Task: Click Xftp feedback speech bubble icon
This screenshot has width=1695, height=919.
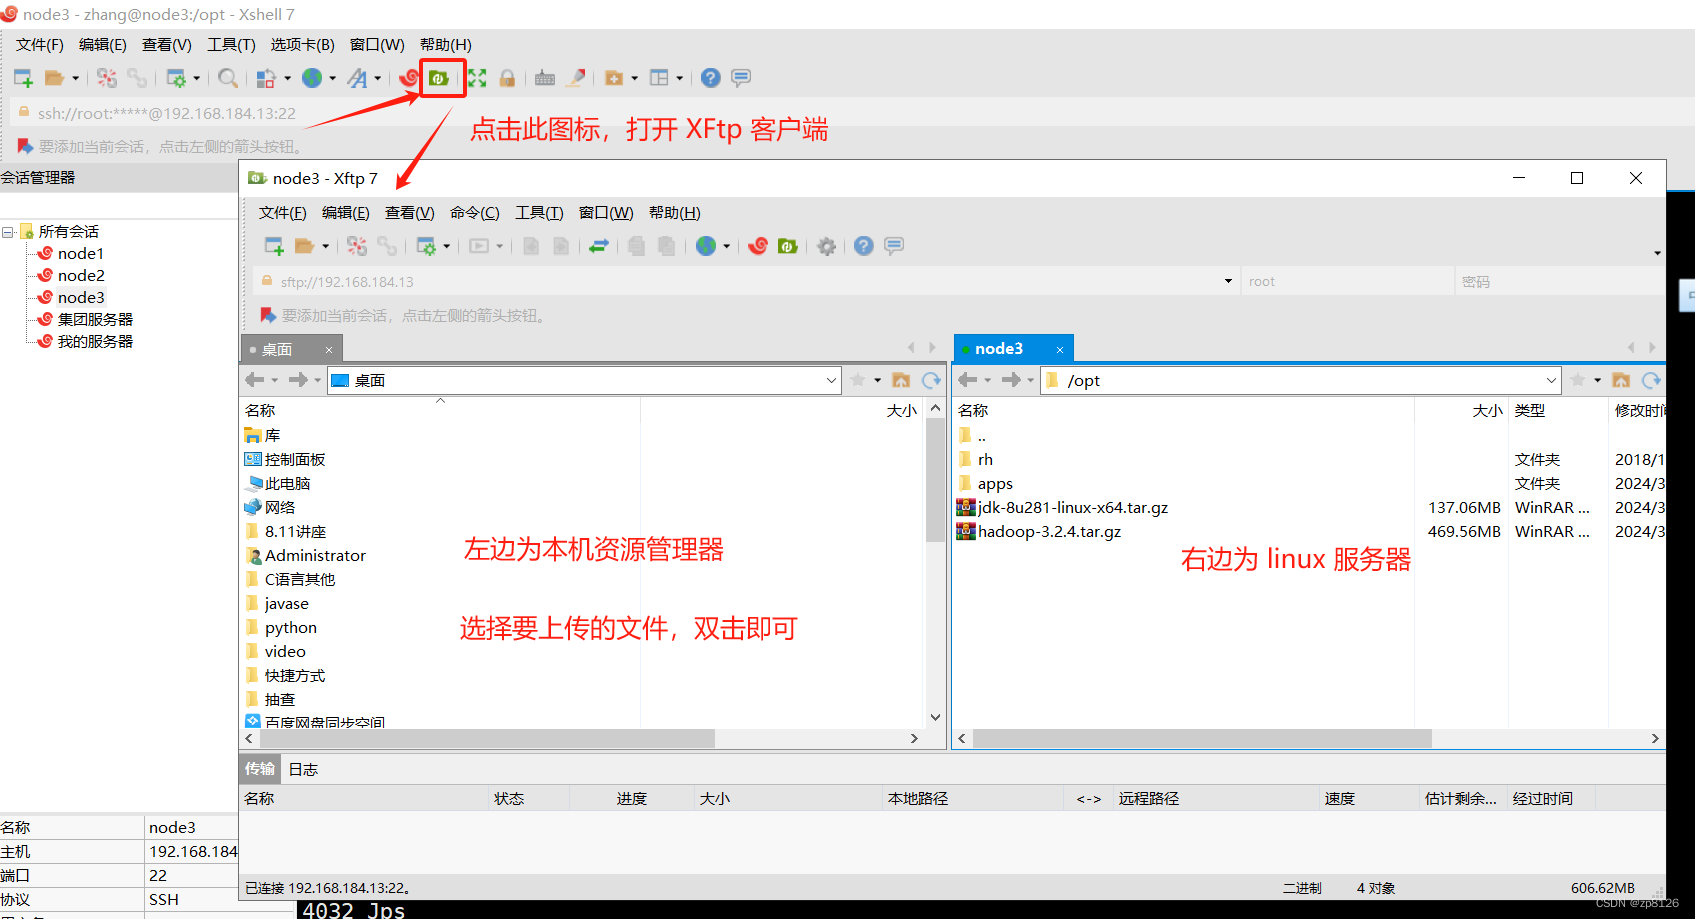Action: click(894, 246)
